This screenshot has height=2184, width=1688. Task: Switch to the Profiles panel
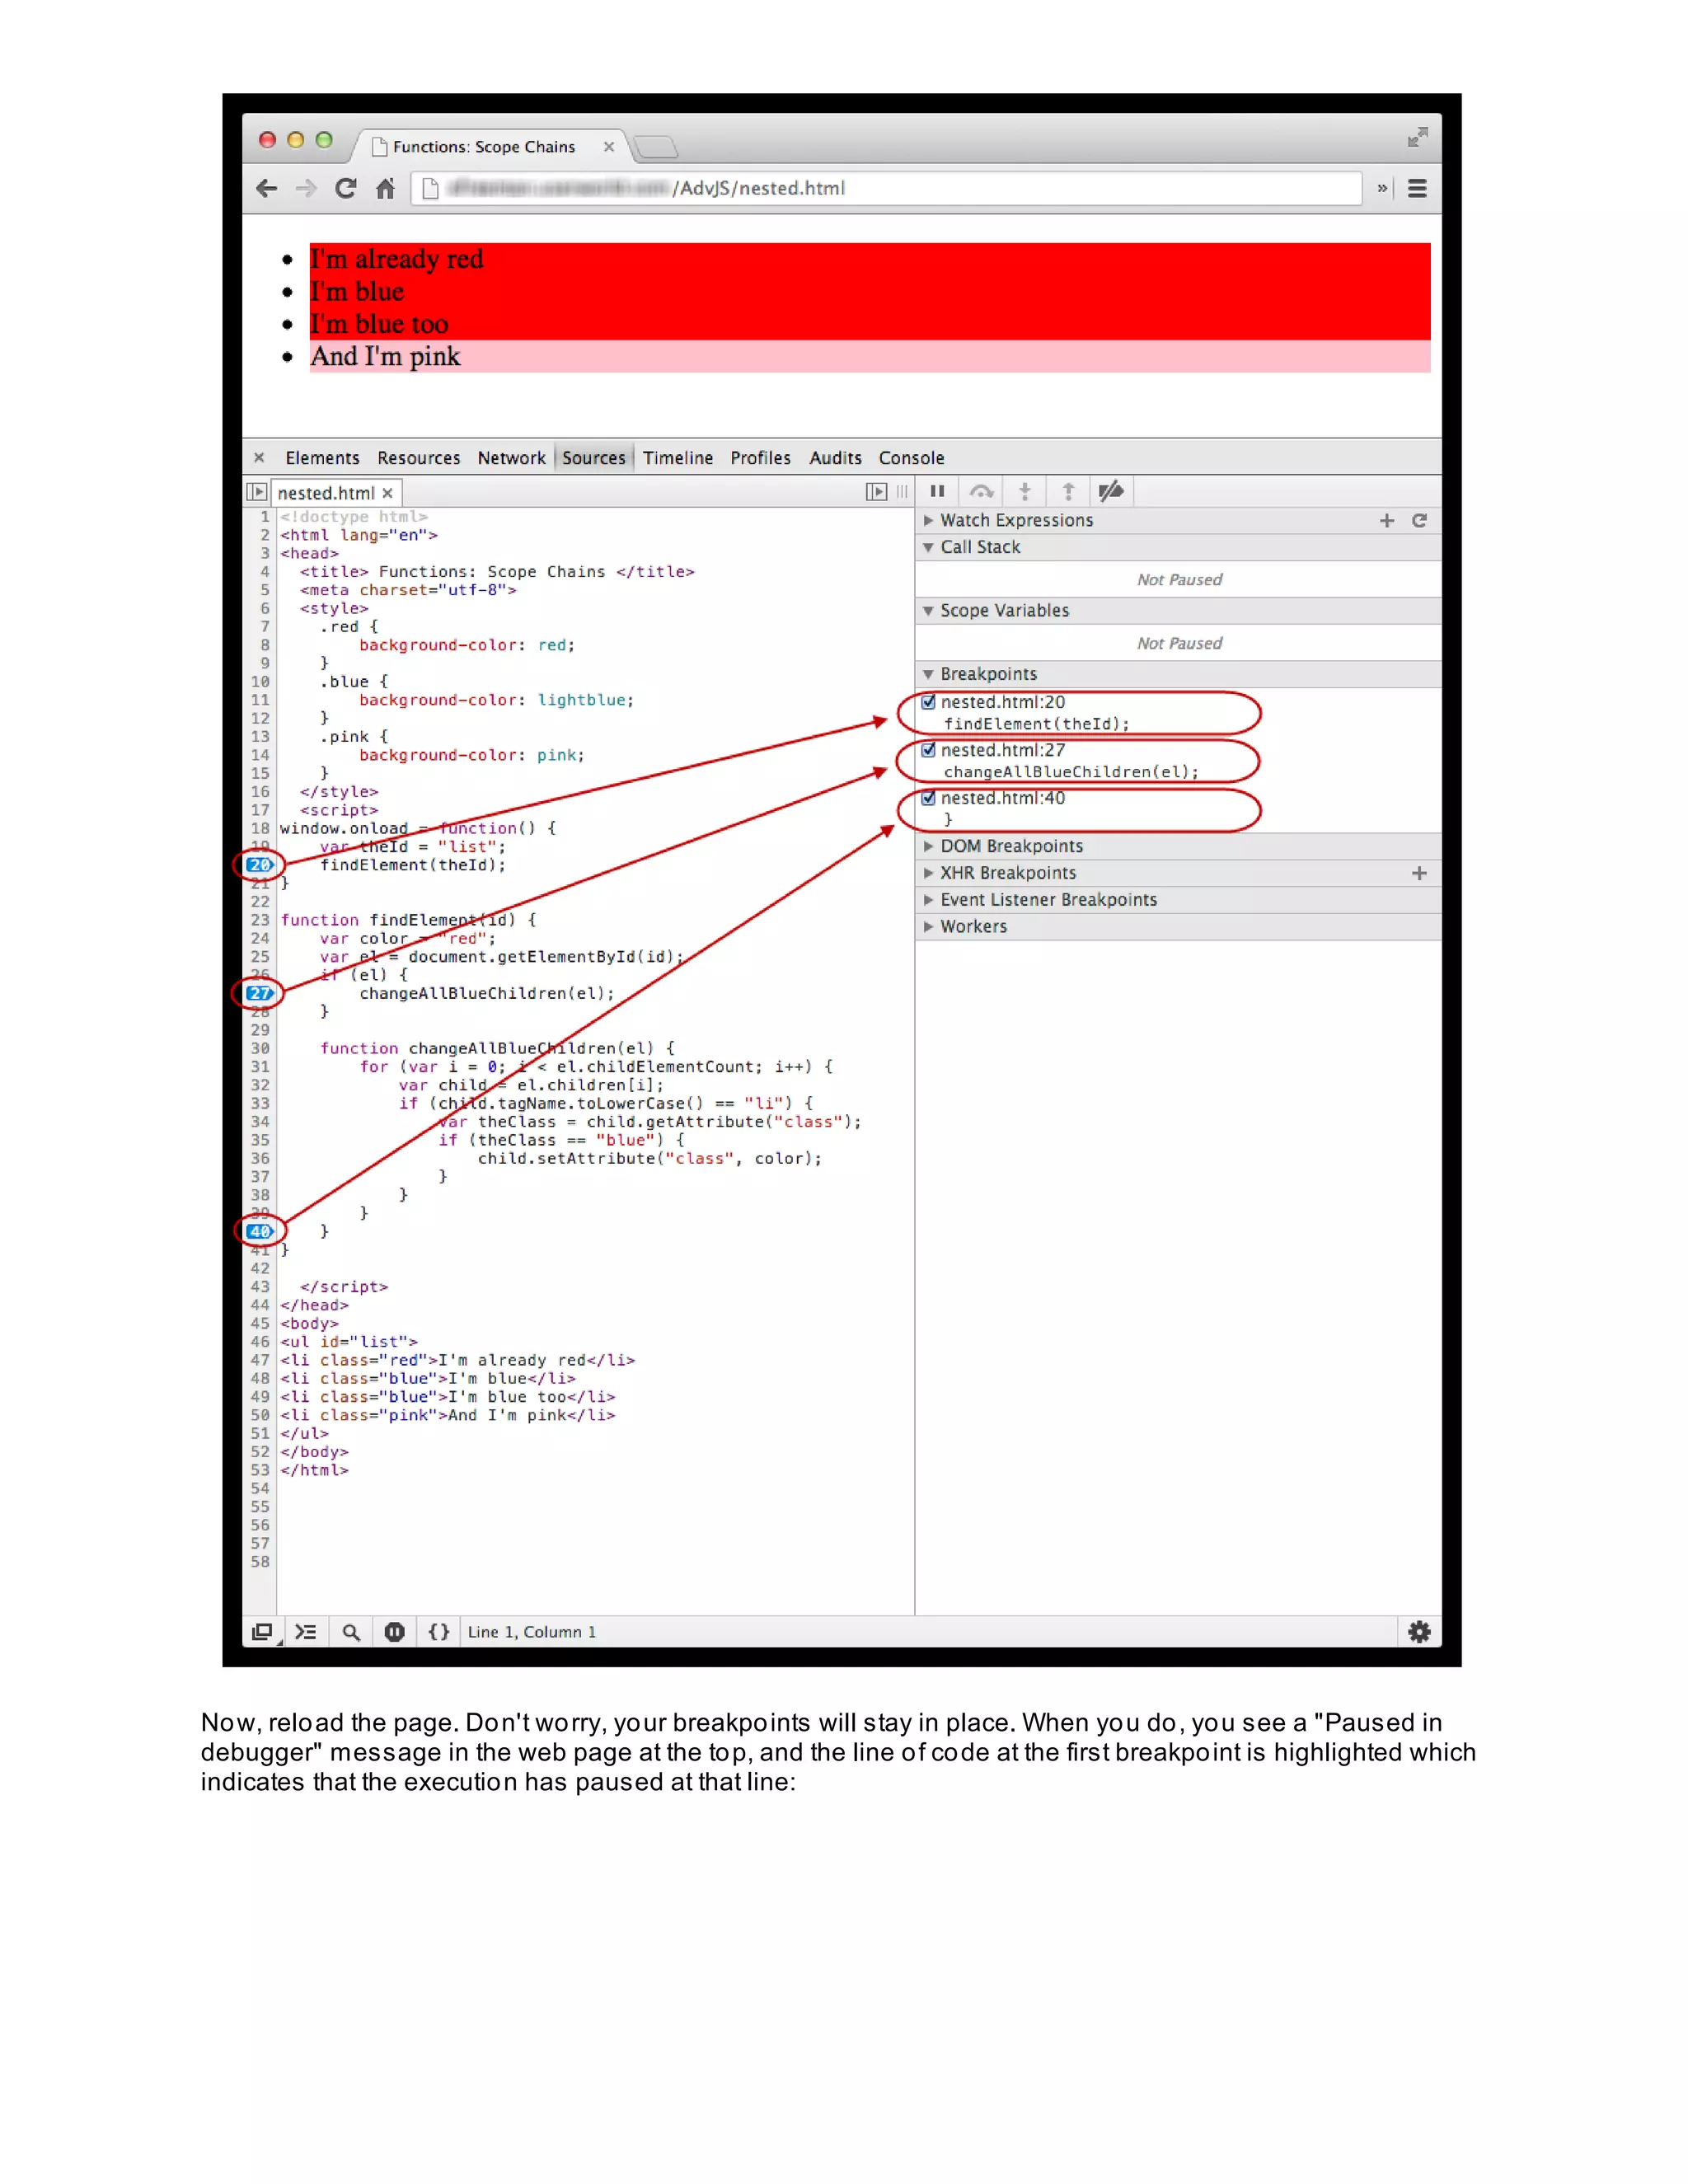point(760,458)
